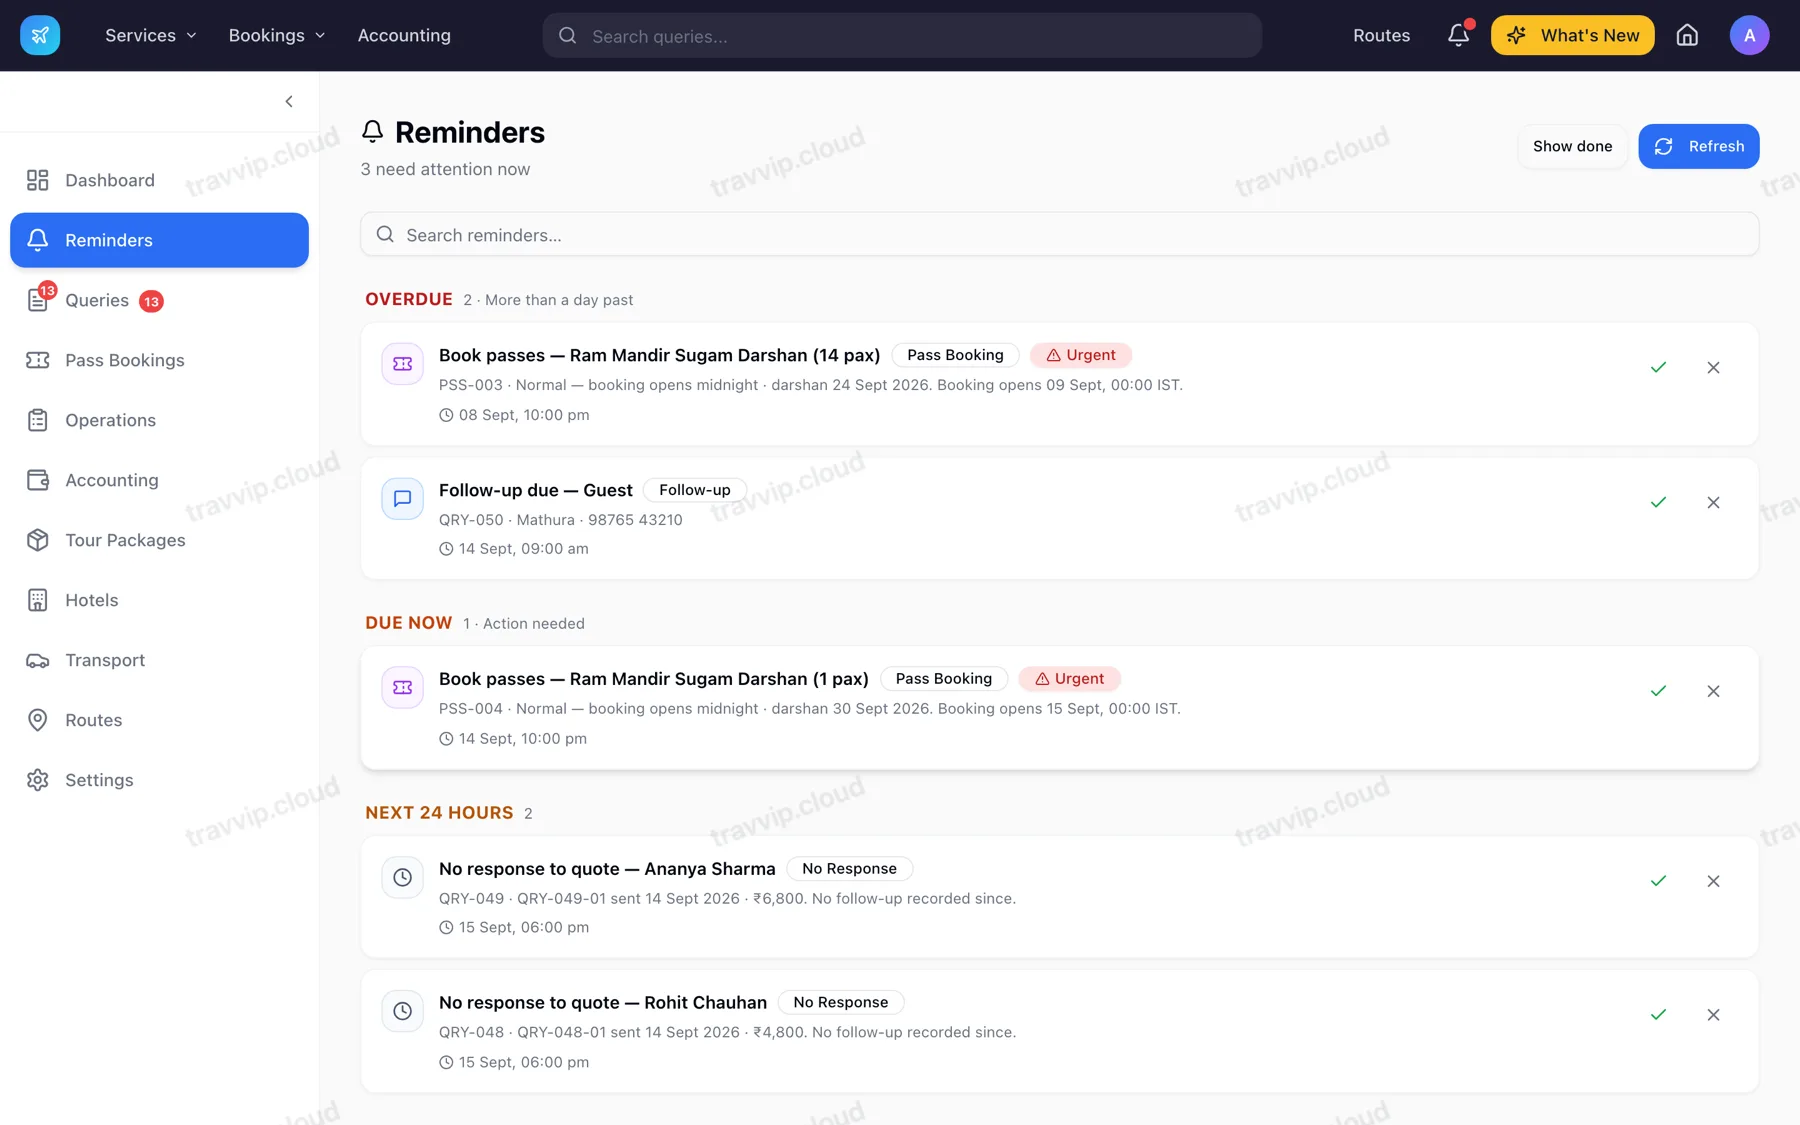Click Urgent tag on PSS-003 reminder
This screenshot has height=1125, width=1800.
pyautogui.click(x=1080, y=355)
